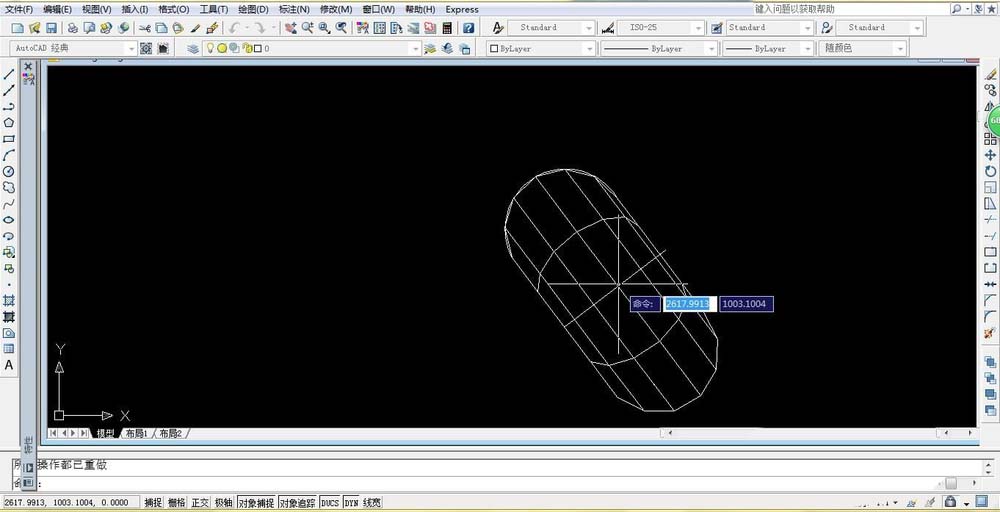Click the clean screen icon in status bar
Screen dimensions: 1000x512
pos(982,502)
